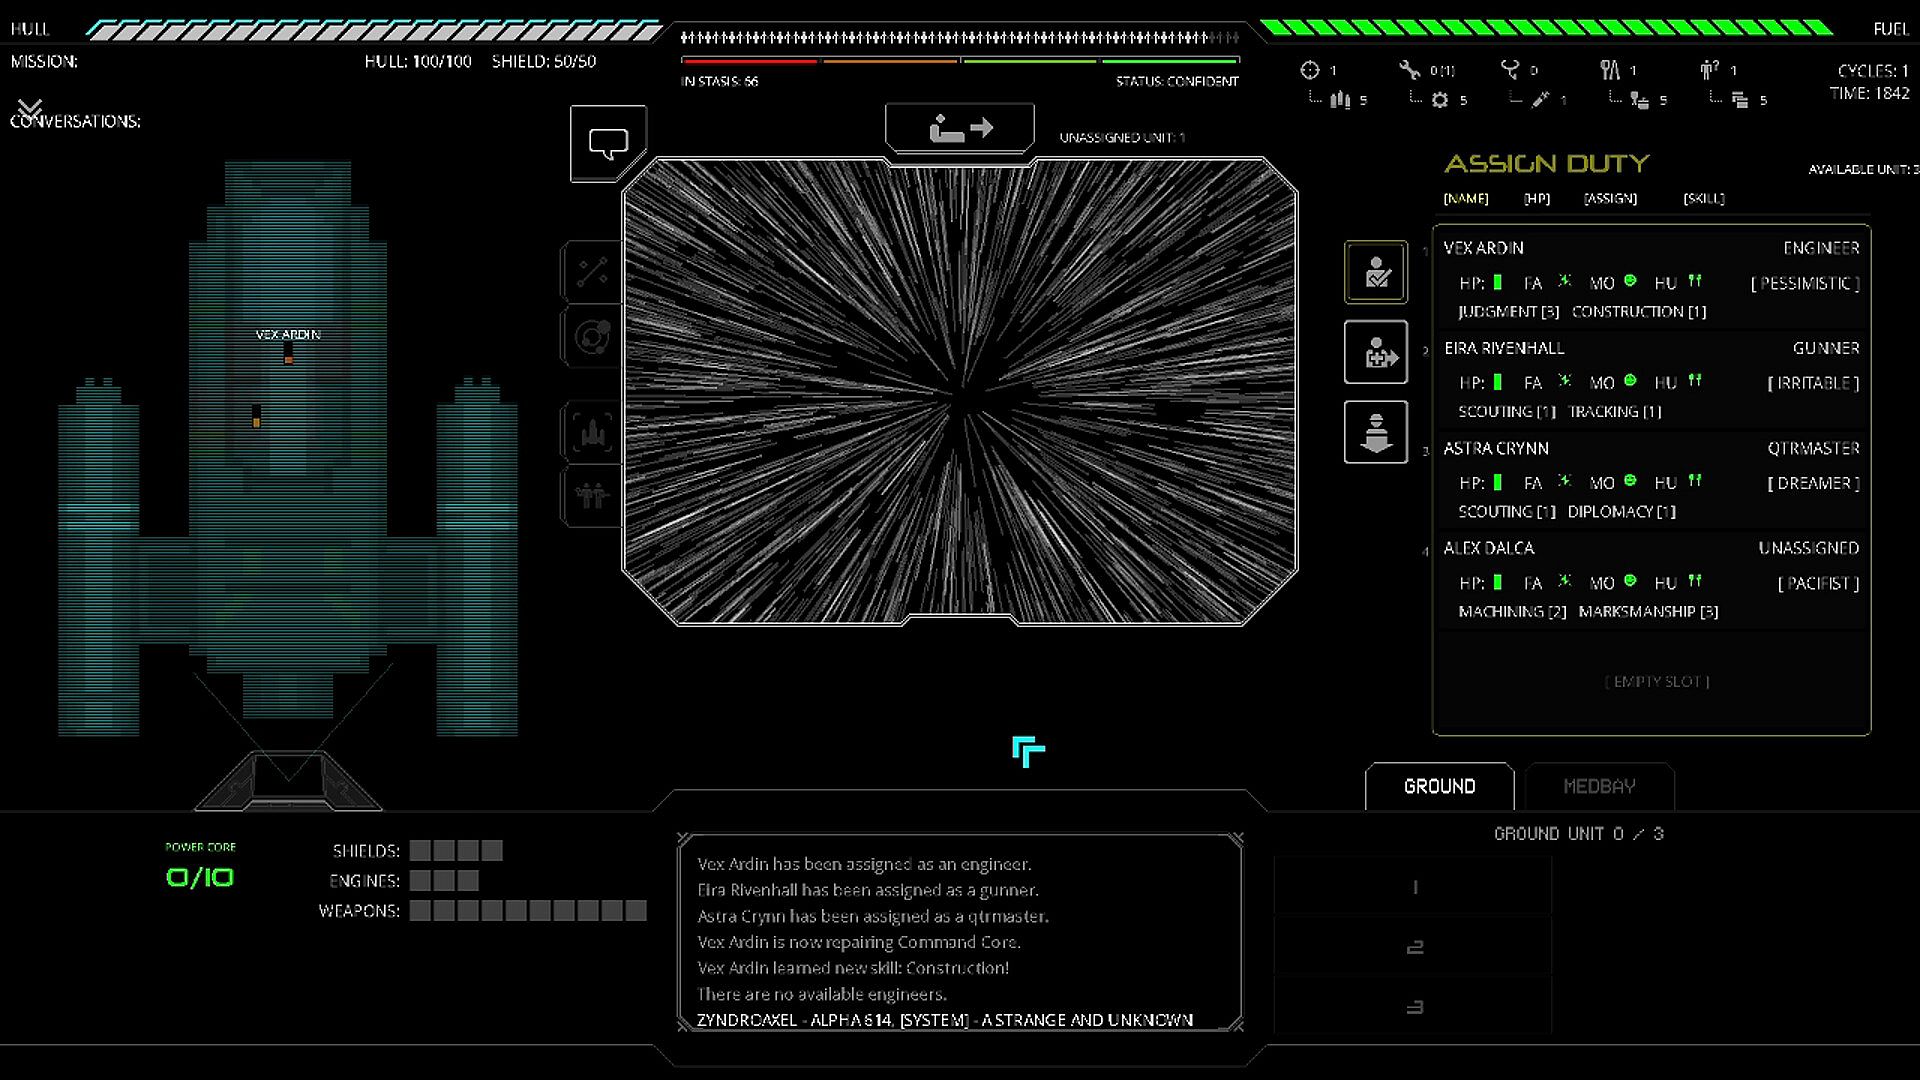The width and height of the screenshot is (1920, 1080).
Task: Click the first SHIELDS power bar block
Action: point(420,851)
